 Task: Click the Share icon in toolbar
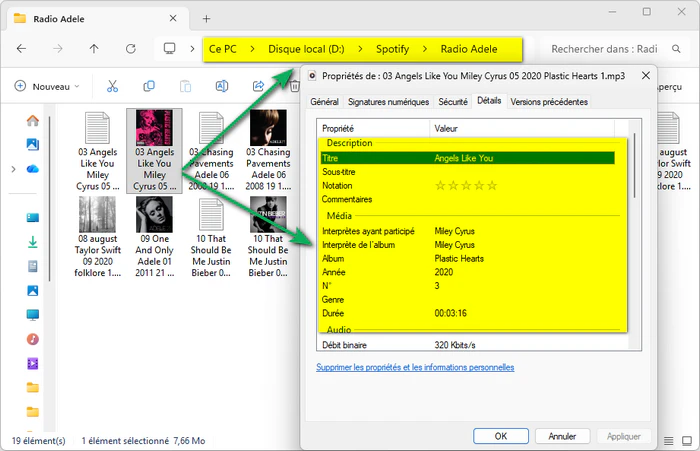pyautogui.click(x=258, y=86)
